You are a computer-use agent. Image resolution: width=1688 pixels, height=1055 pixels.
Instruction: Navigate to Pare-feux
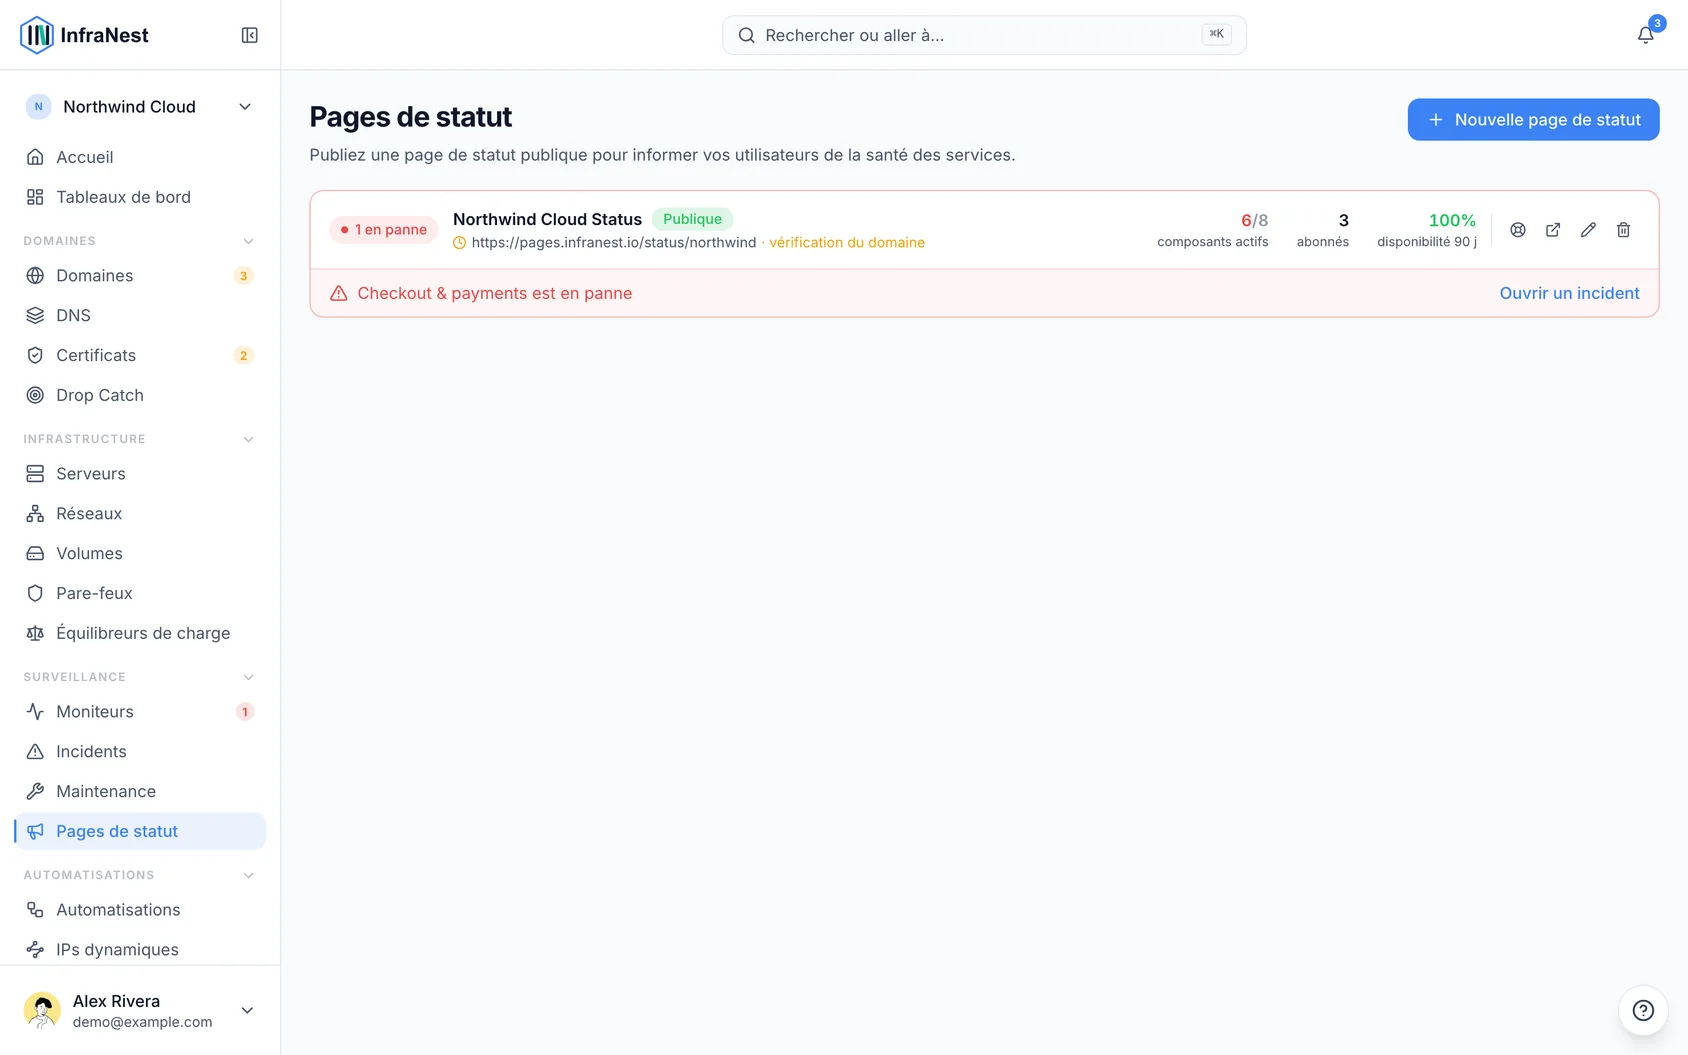[140, 593]
